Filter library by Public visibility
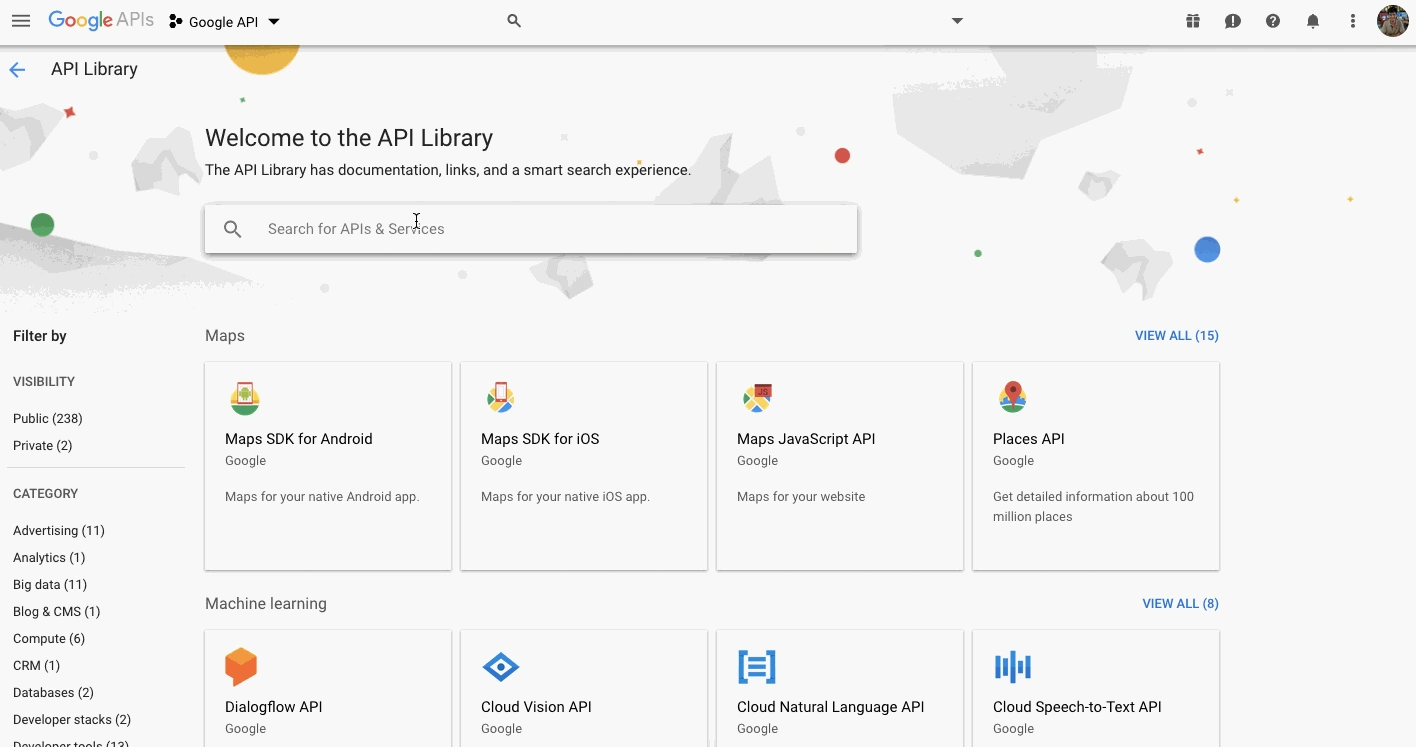1416x747 pixels. 47,418
